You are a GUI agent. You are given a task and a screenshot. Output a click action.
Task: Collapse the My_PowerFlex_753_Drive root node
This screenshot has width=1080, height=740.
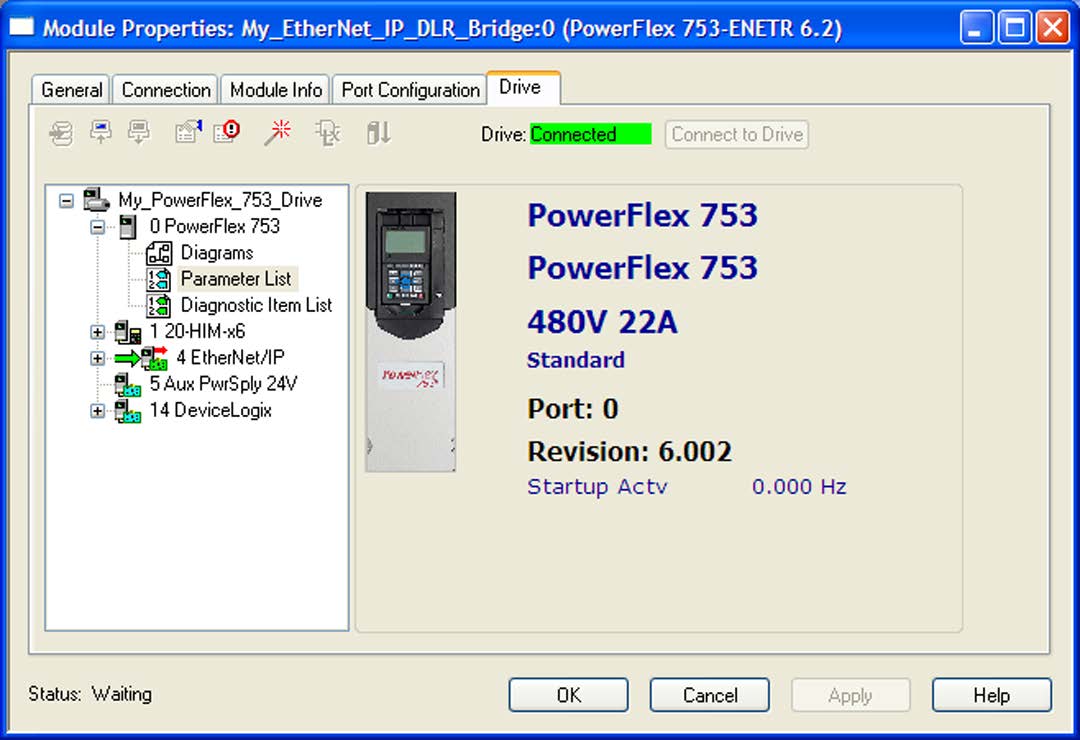tap(66, 201)
